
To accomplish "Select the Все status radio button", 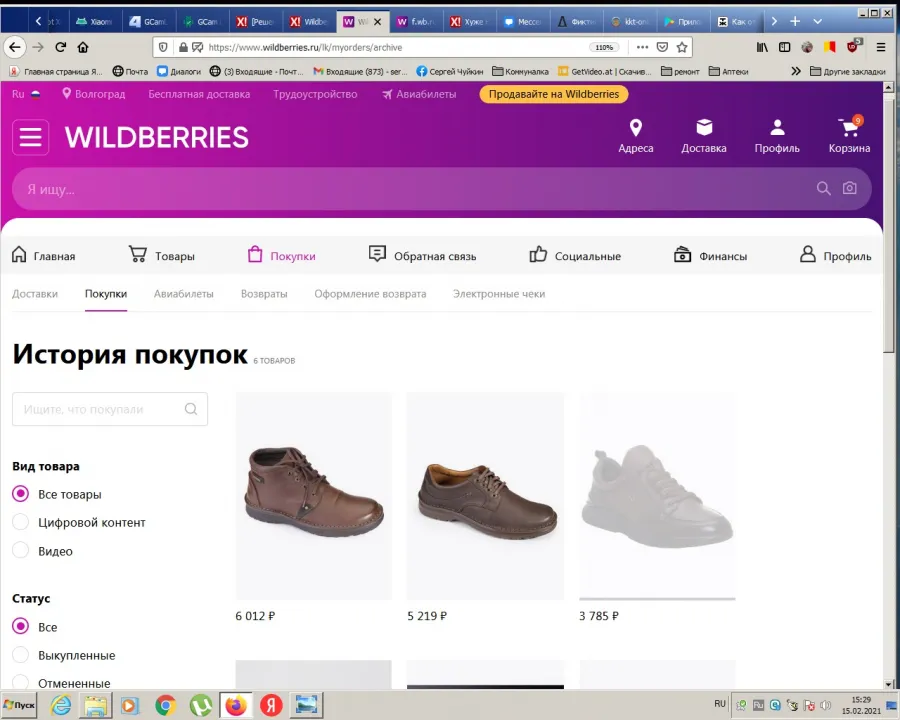I will coord(21,626).
